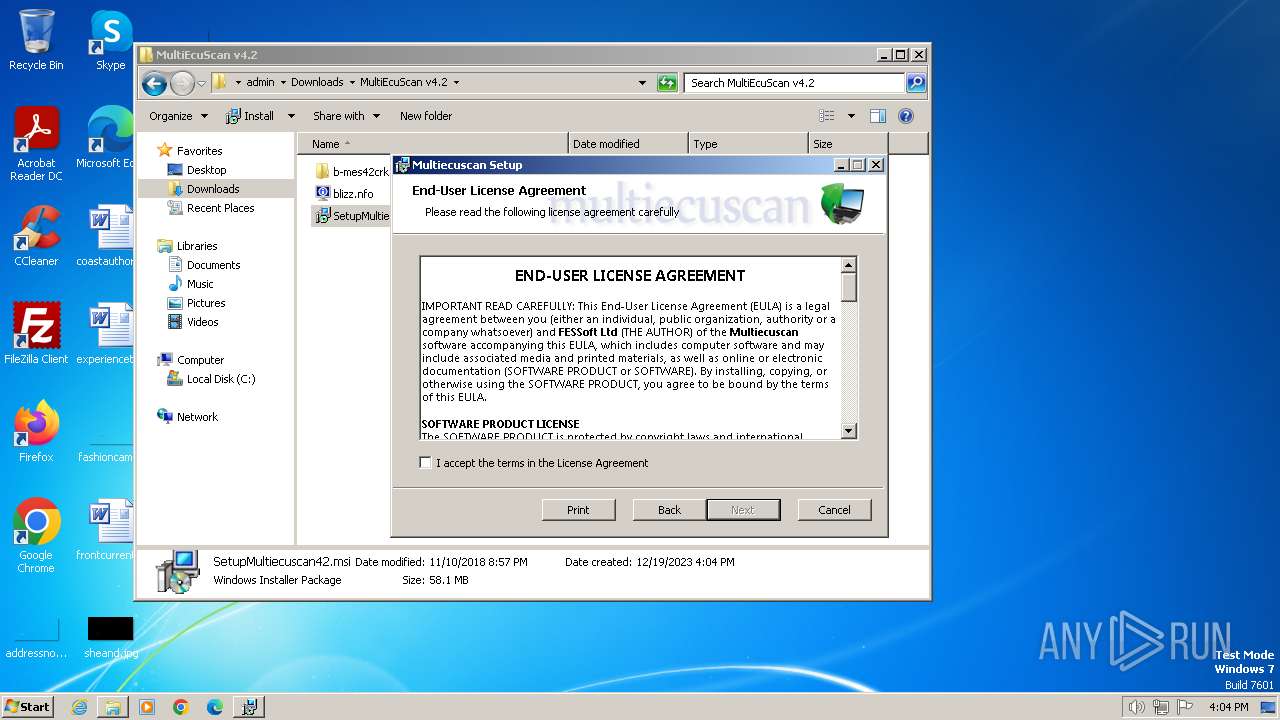Expand the Install dropdown arrow
This screenshot has height=720, width=1280.
pyautogui.click(x=291, y=116)
